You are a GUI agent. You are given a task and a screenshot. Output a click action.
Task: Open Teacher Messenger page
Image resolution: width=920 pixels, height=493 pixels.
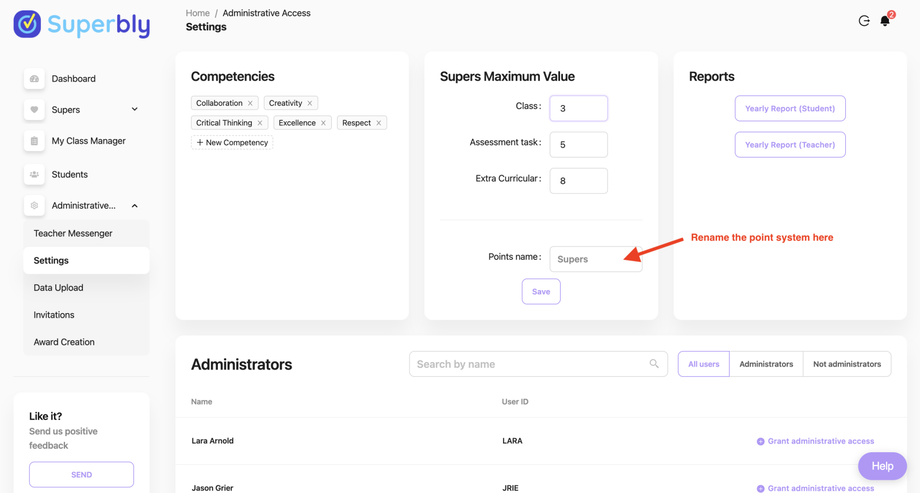[73, 233]
